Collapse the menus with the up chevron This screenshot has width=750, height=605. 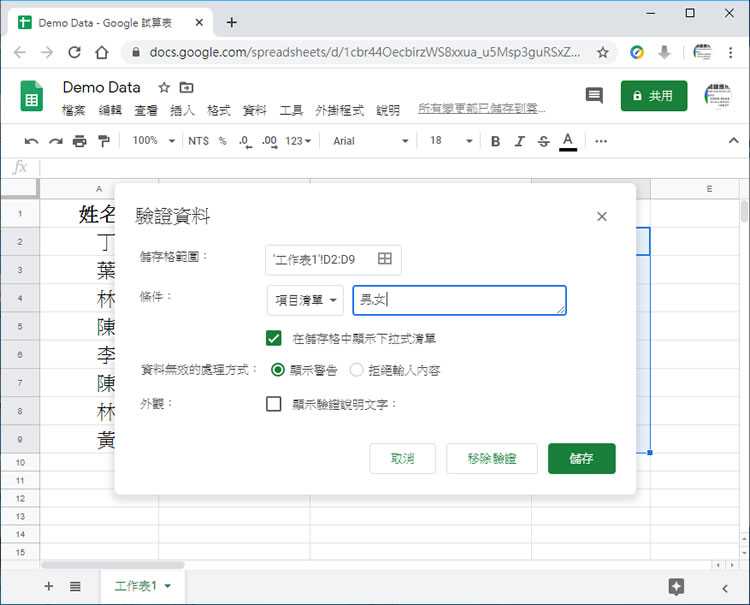pyautogui.click(x=733, y=141)
